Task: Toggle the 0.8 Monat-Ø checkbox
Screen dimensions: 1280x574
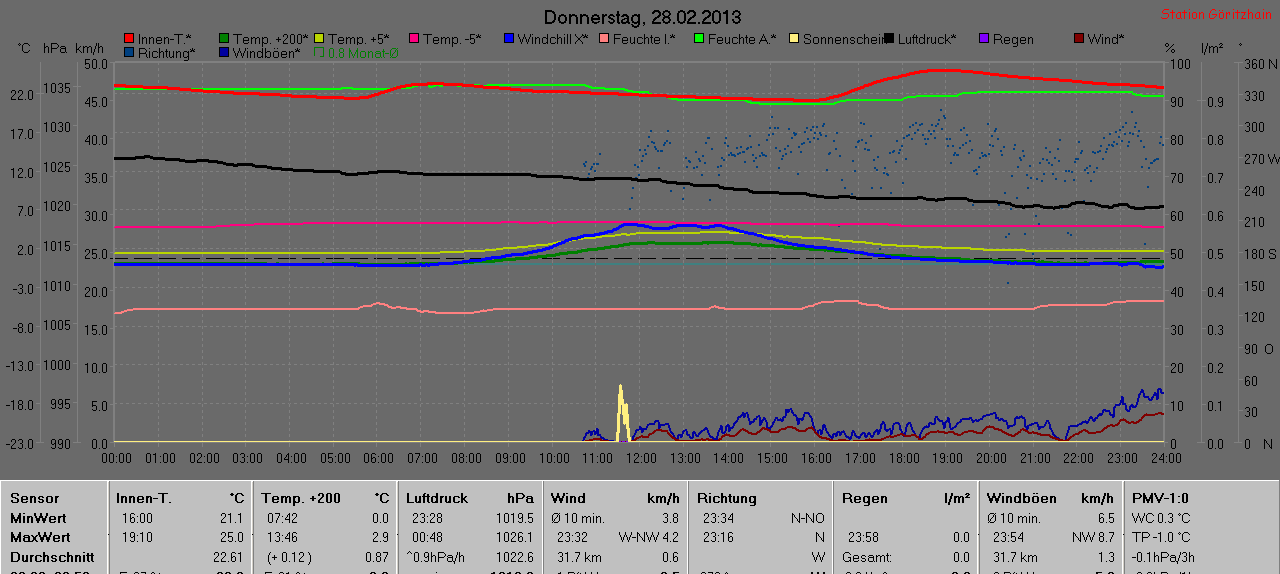Action: pyautogui.click(x=320, y=52)
